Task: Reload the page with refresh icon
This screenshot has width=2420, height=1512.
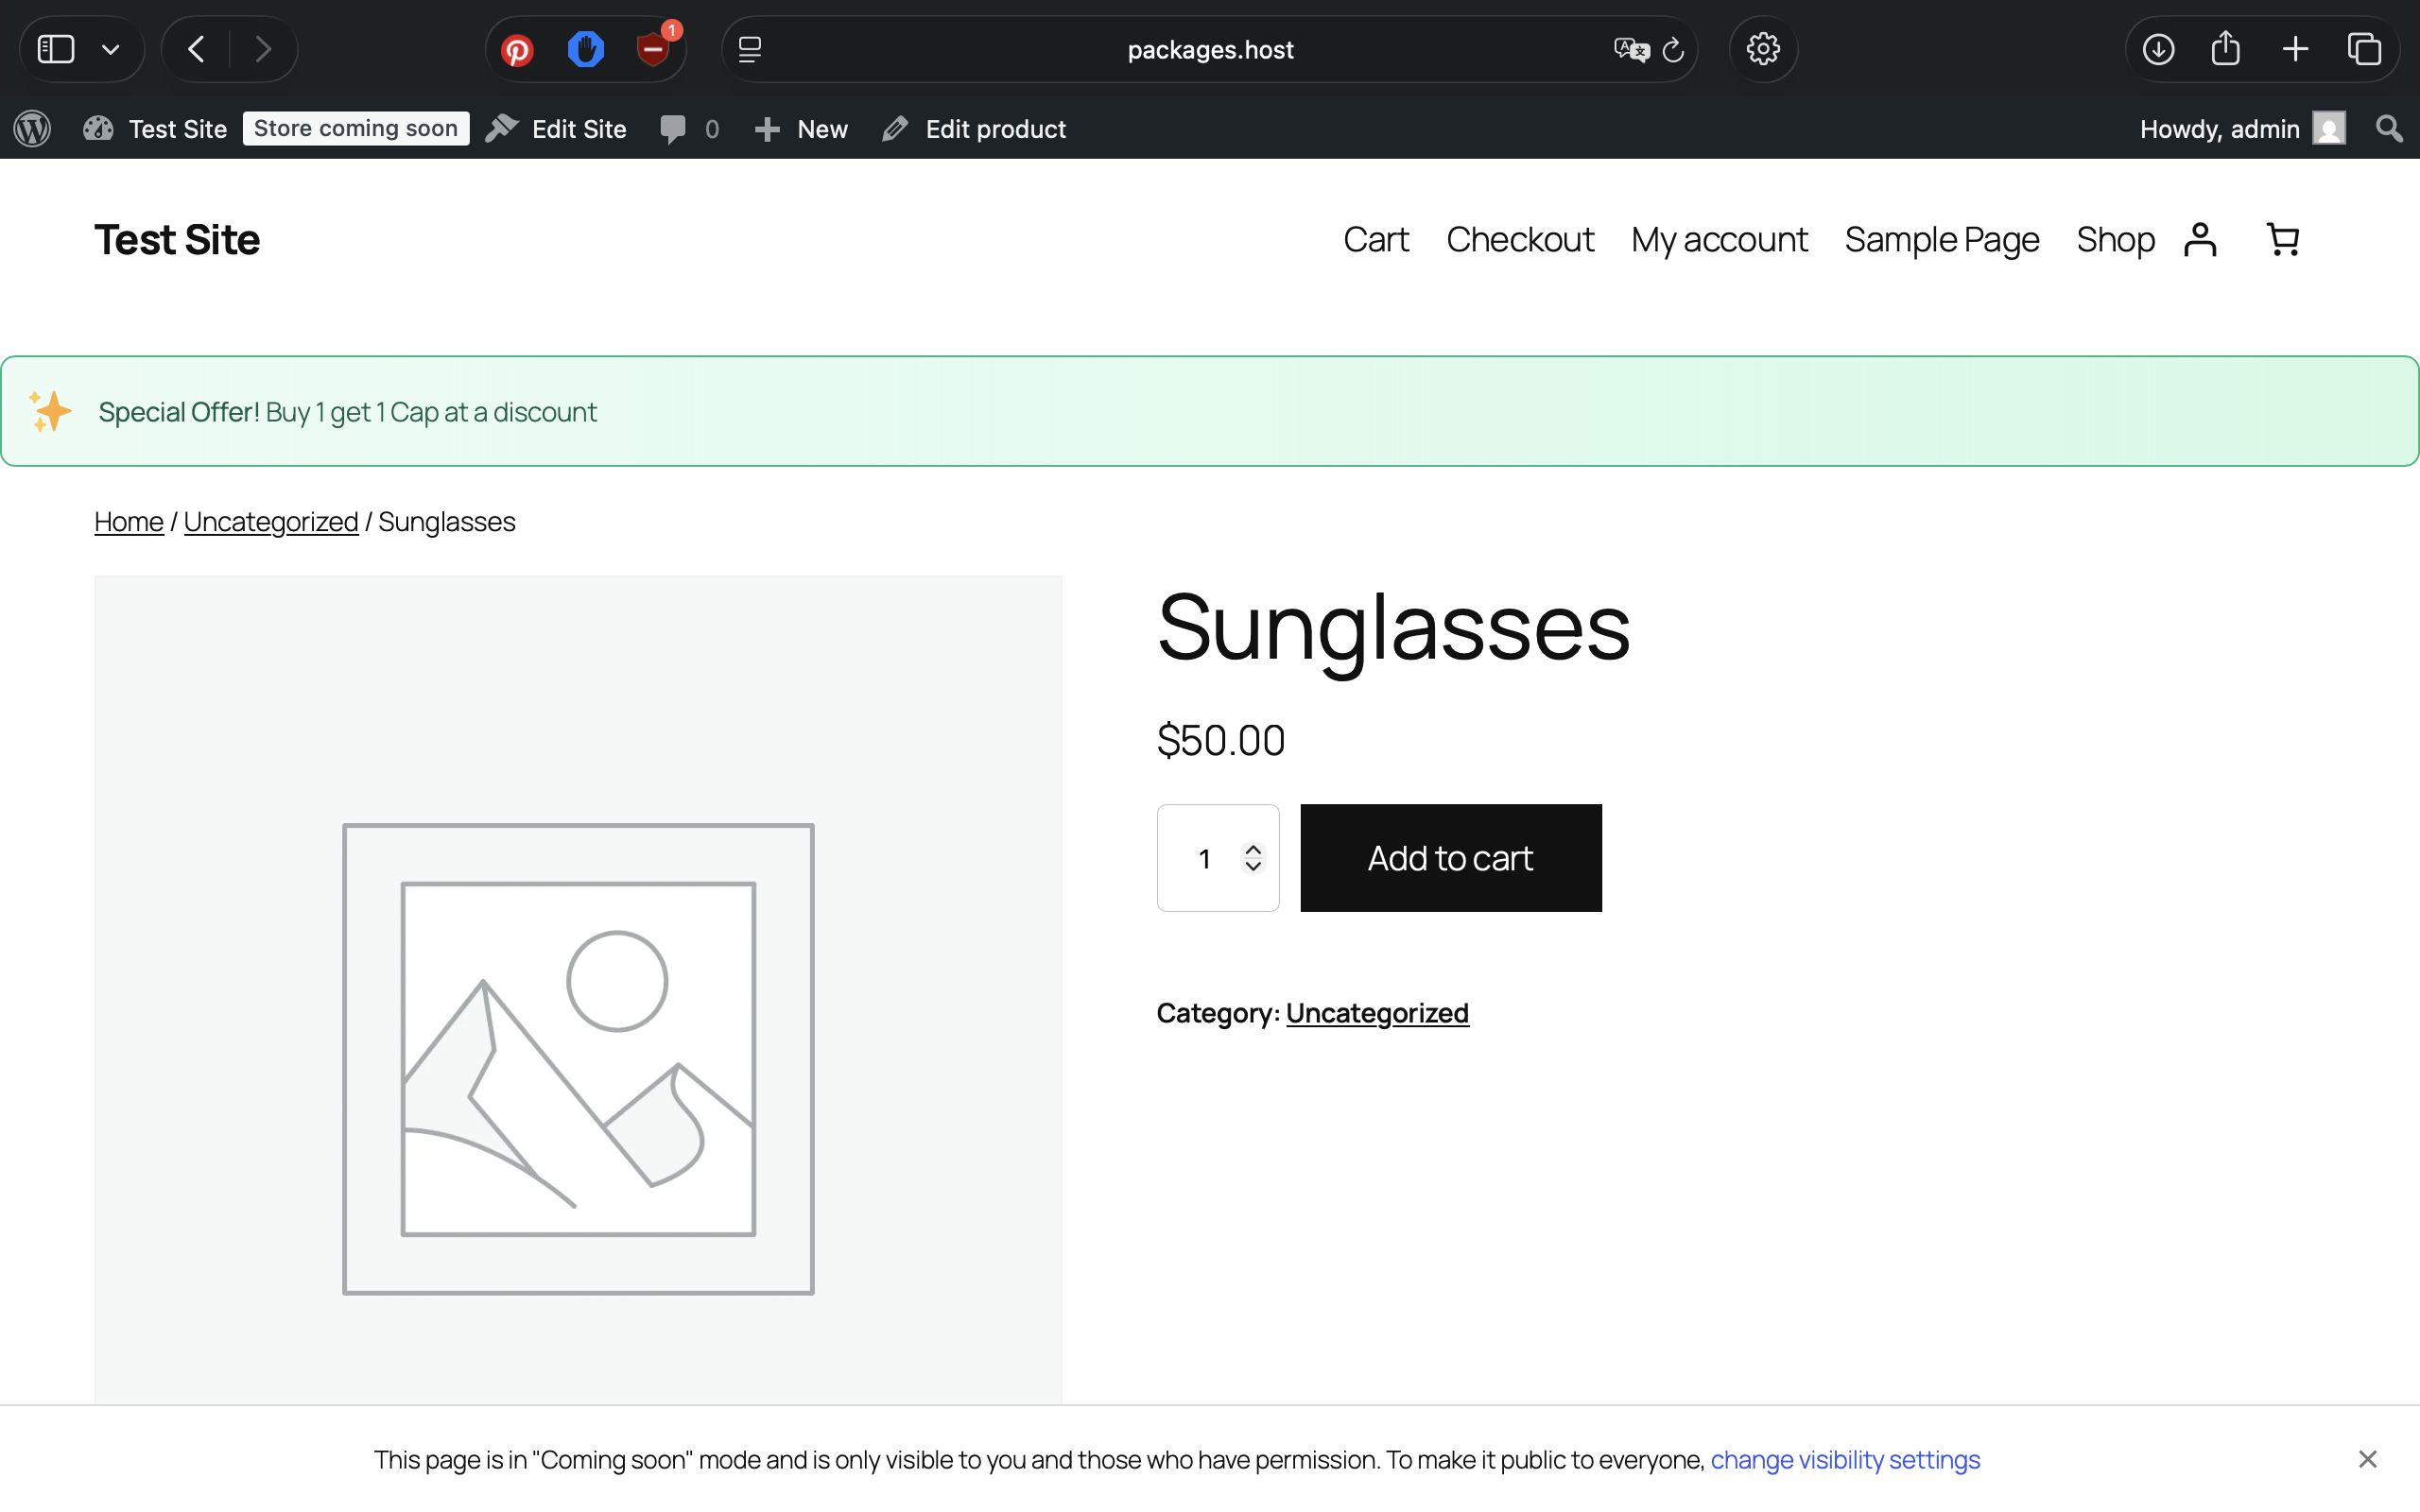Action: [x=1673, y=50]
